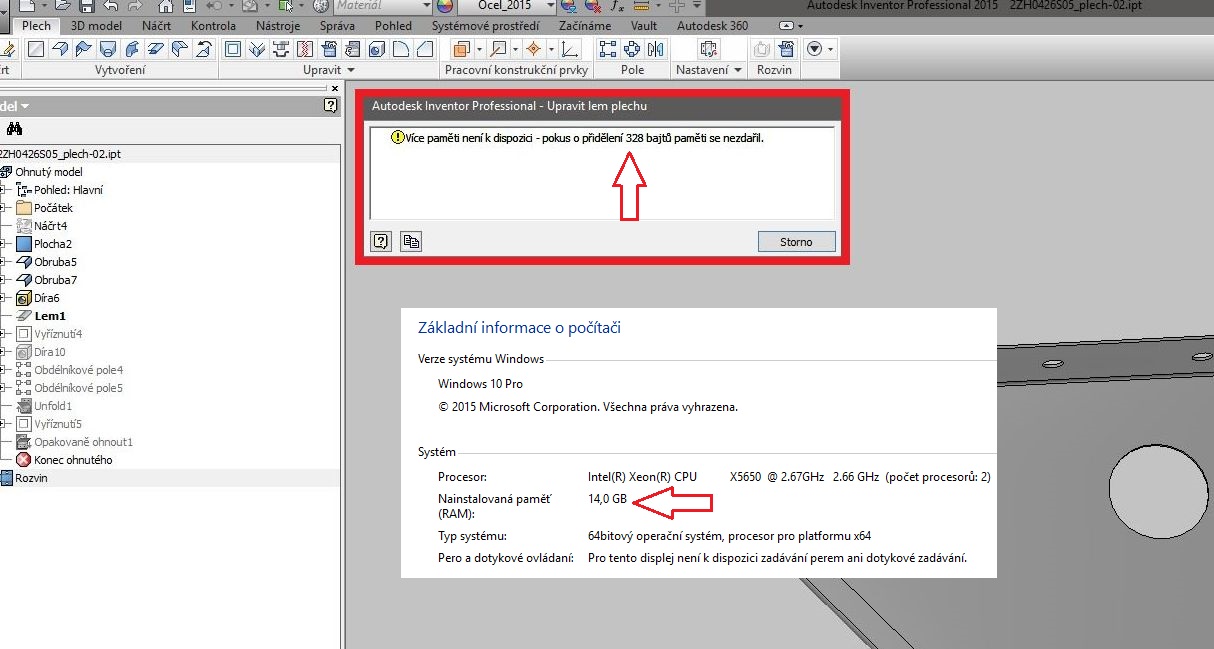Select the Unfold tool in Upravit panel
The image size is (1214, 649).
click(329, 49)
